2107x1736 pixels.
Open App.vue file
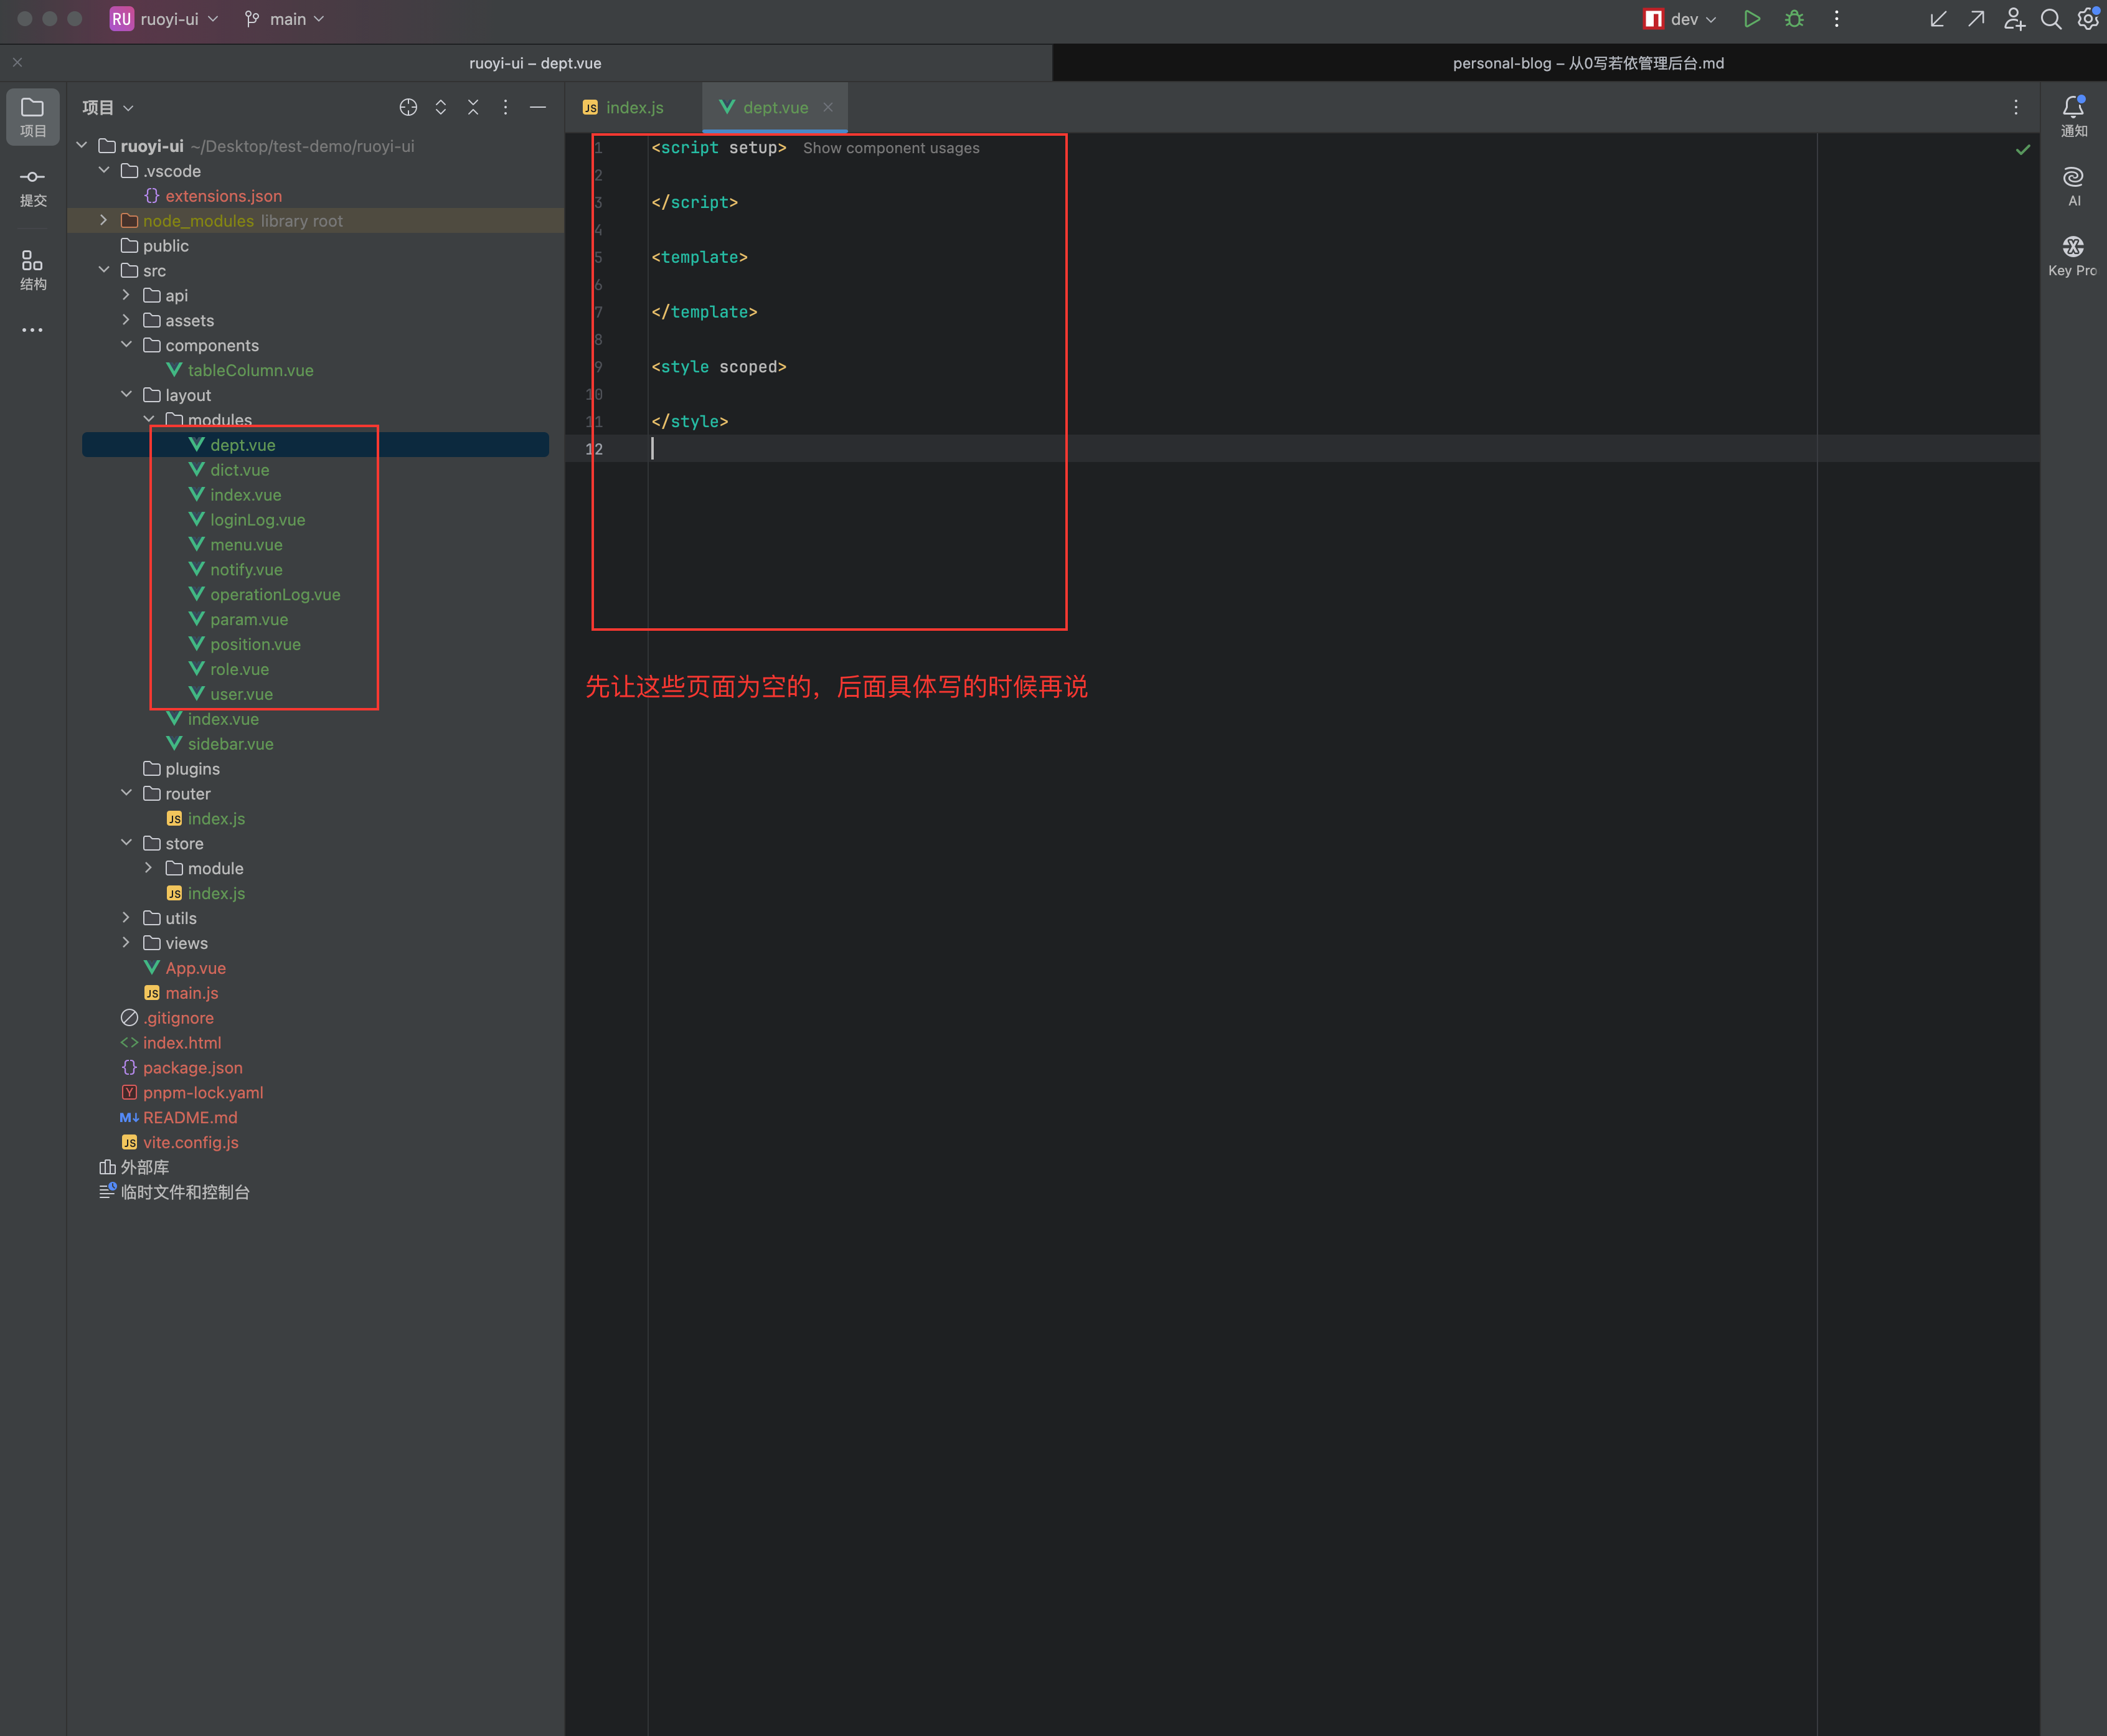pyautogui.click(x=195, y=968)
